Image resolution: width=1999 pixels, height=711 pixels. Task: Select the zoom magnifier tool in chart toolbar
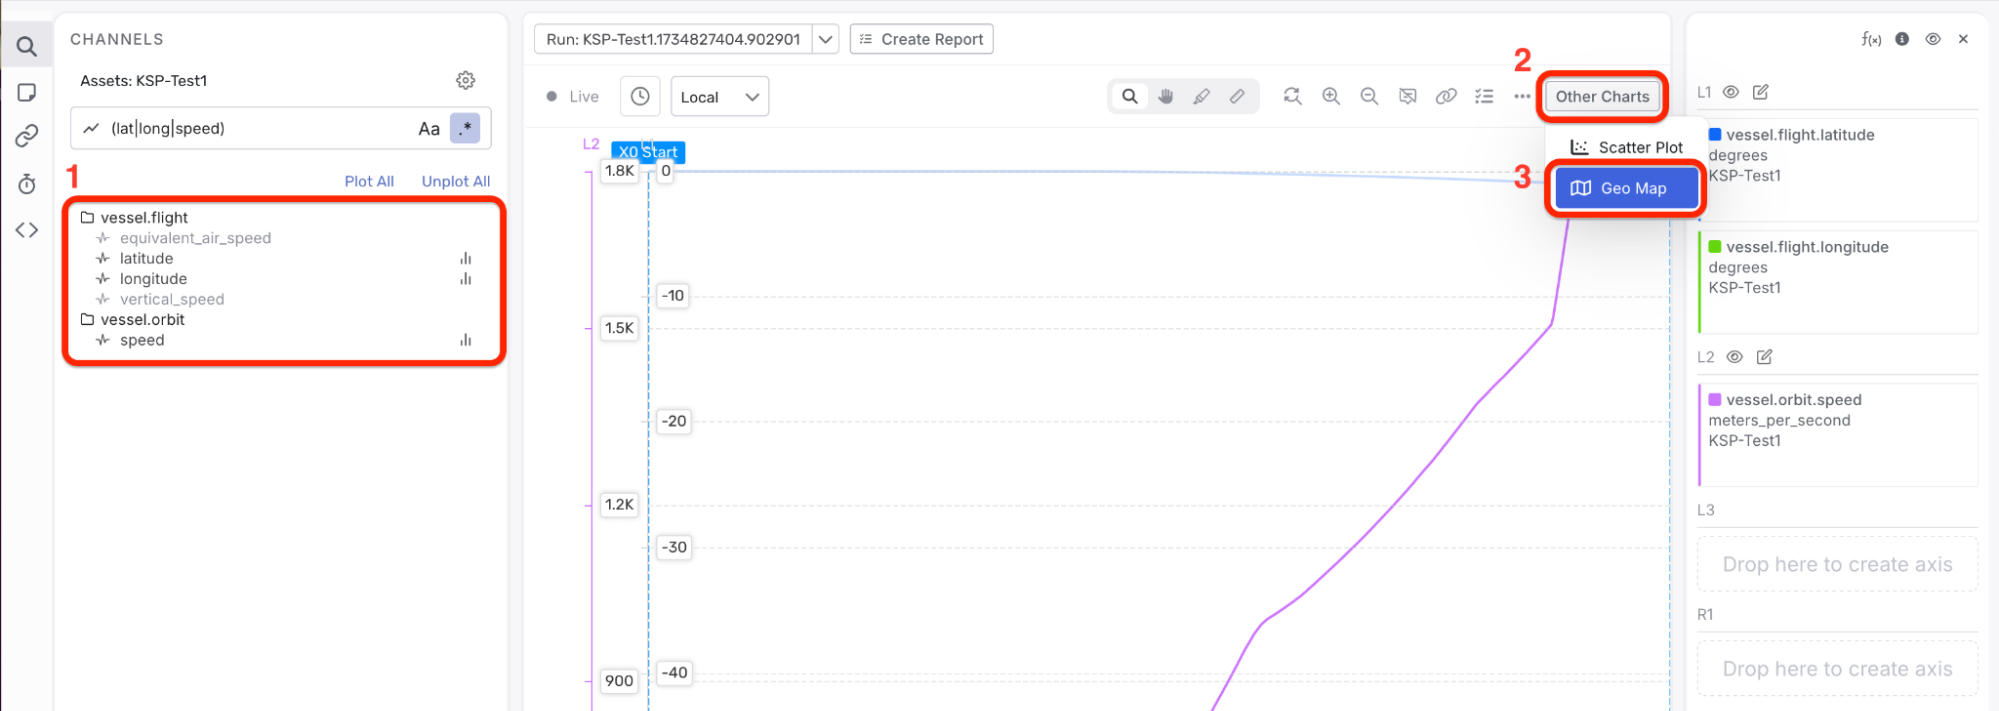pos(1130,96)
